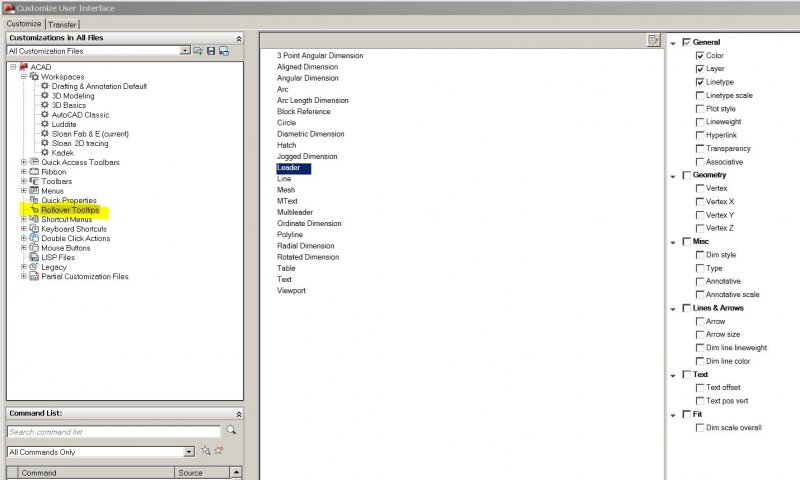800x480 pixels.
Task: Click the Toolbars node icon
Action: coord(34,181)
